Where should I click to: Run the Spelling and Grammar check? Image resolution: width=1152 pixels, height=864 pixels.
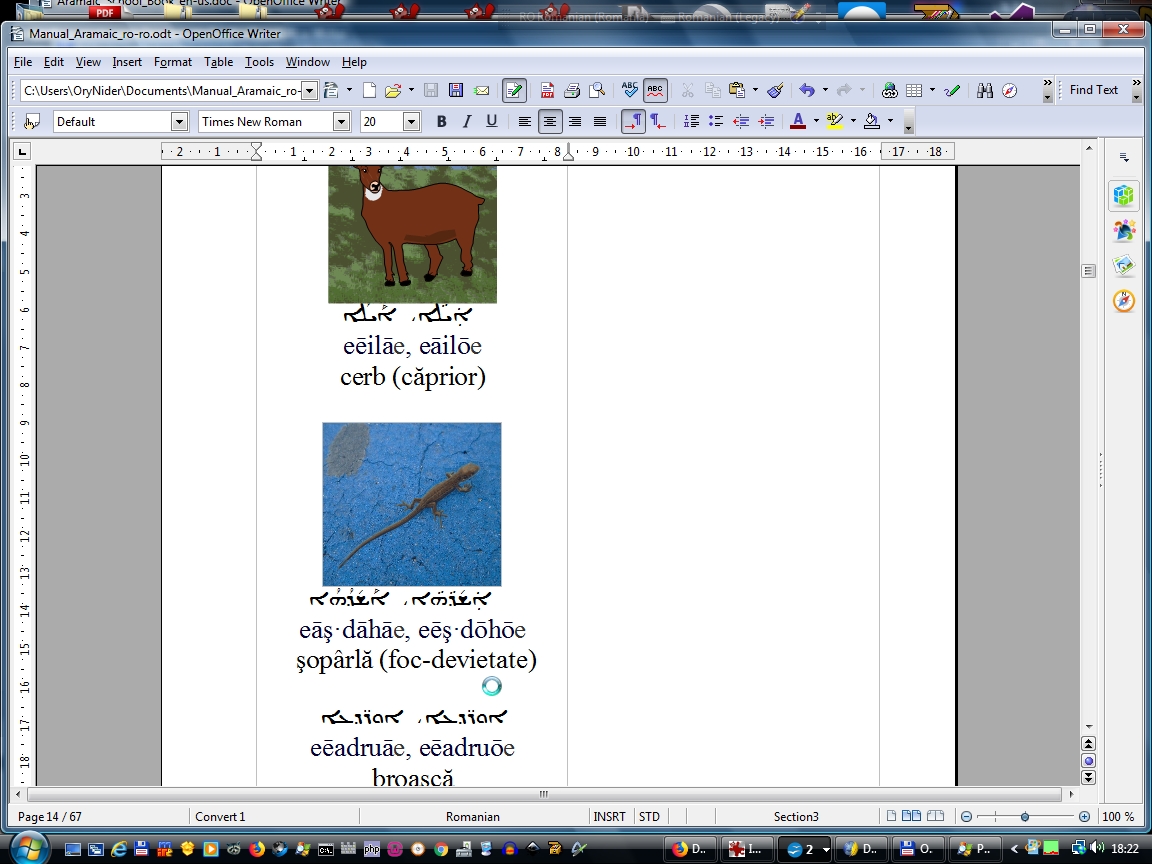point(629,91)
